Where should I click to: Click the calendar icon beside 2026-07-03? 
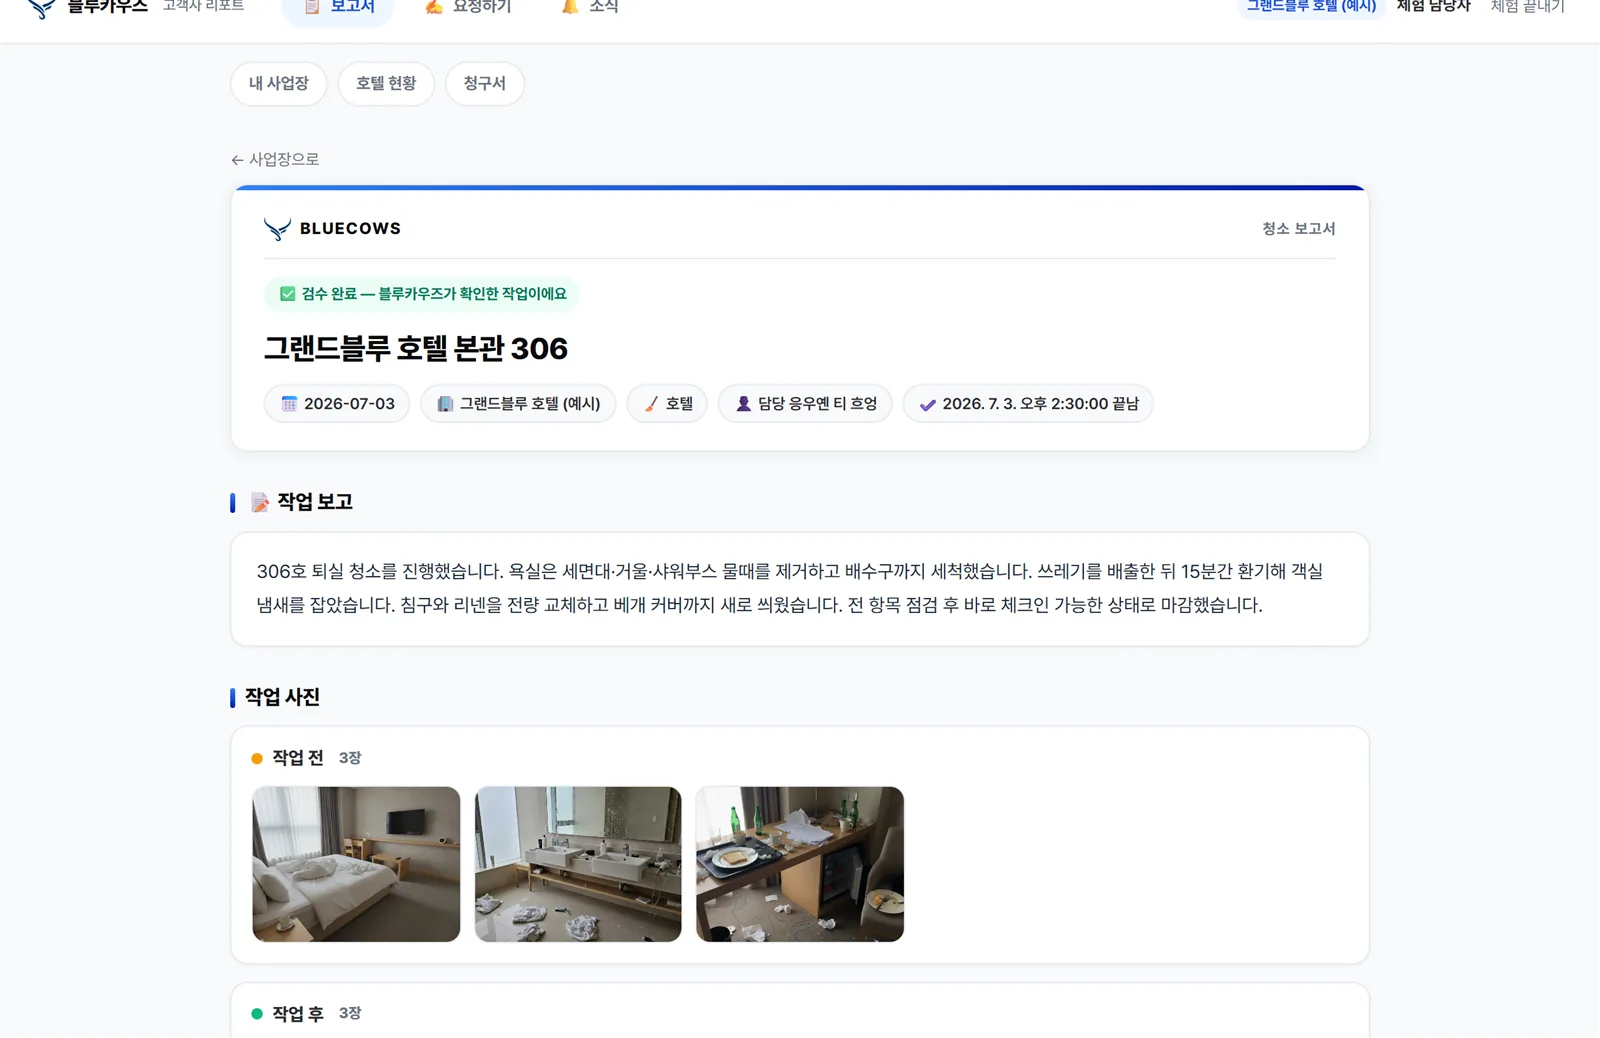pos(289,404)
